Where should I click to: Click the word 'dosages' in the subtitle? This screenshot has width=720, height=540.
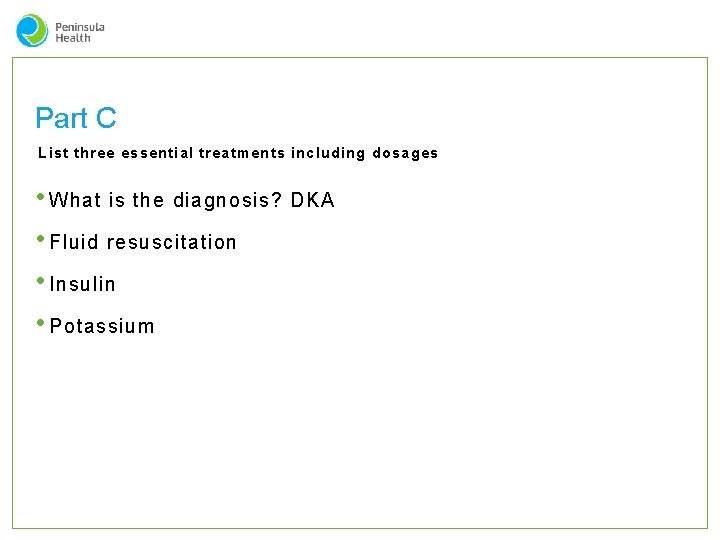[405, 153]
